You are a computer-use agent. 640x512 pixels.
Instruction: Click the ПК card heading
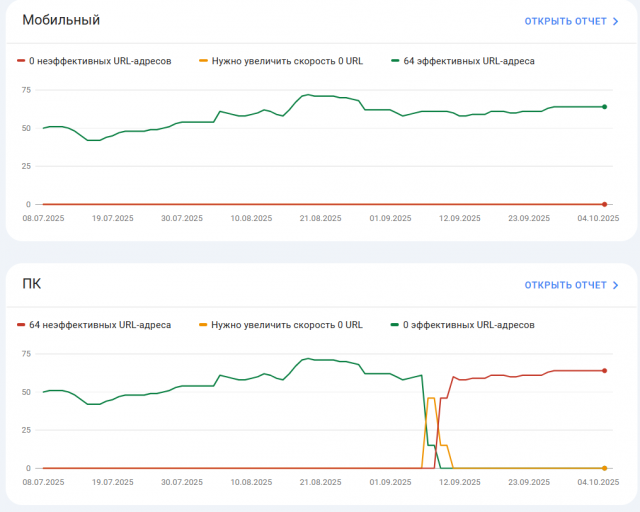tap(31, 285)
